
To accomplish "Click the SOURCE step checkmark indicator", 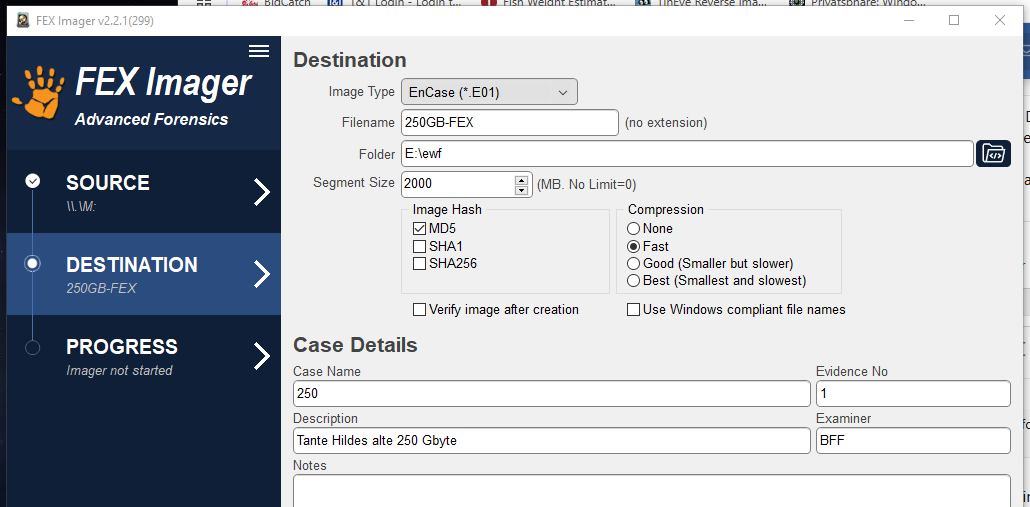I will click(x=32, y=181).
